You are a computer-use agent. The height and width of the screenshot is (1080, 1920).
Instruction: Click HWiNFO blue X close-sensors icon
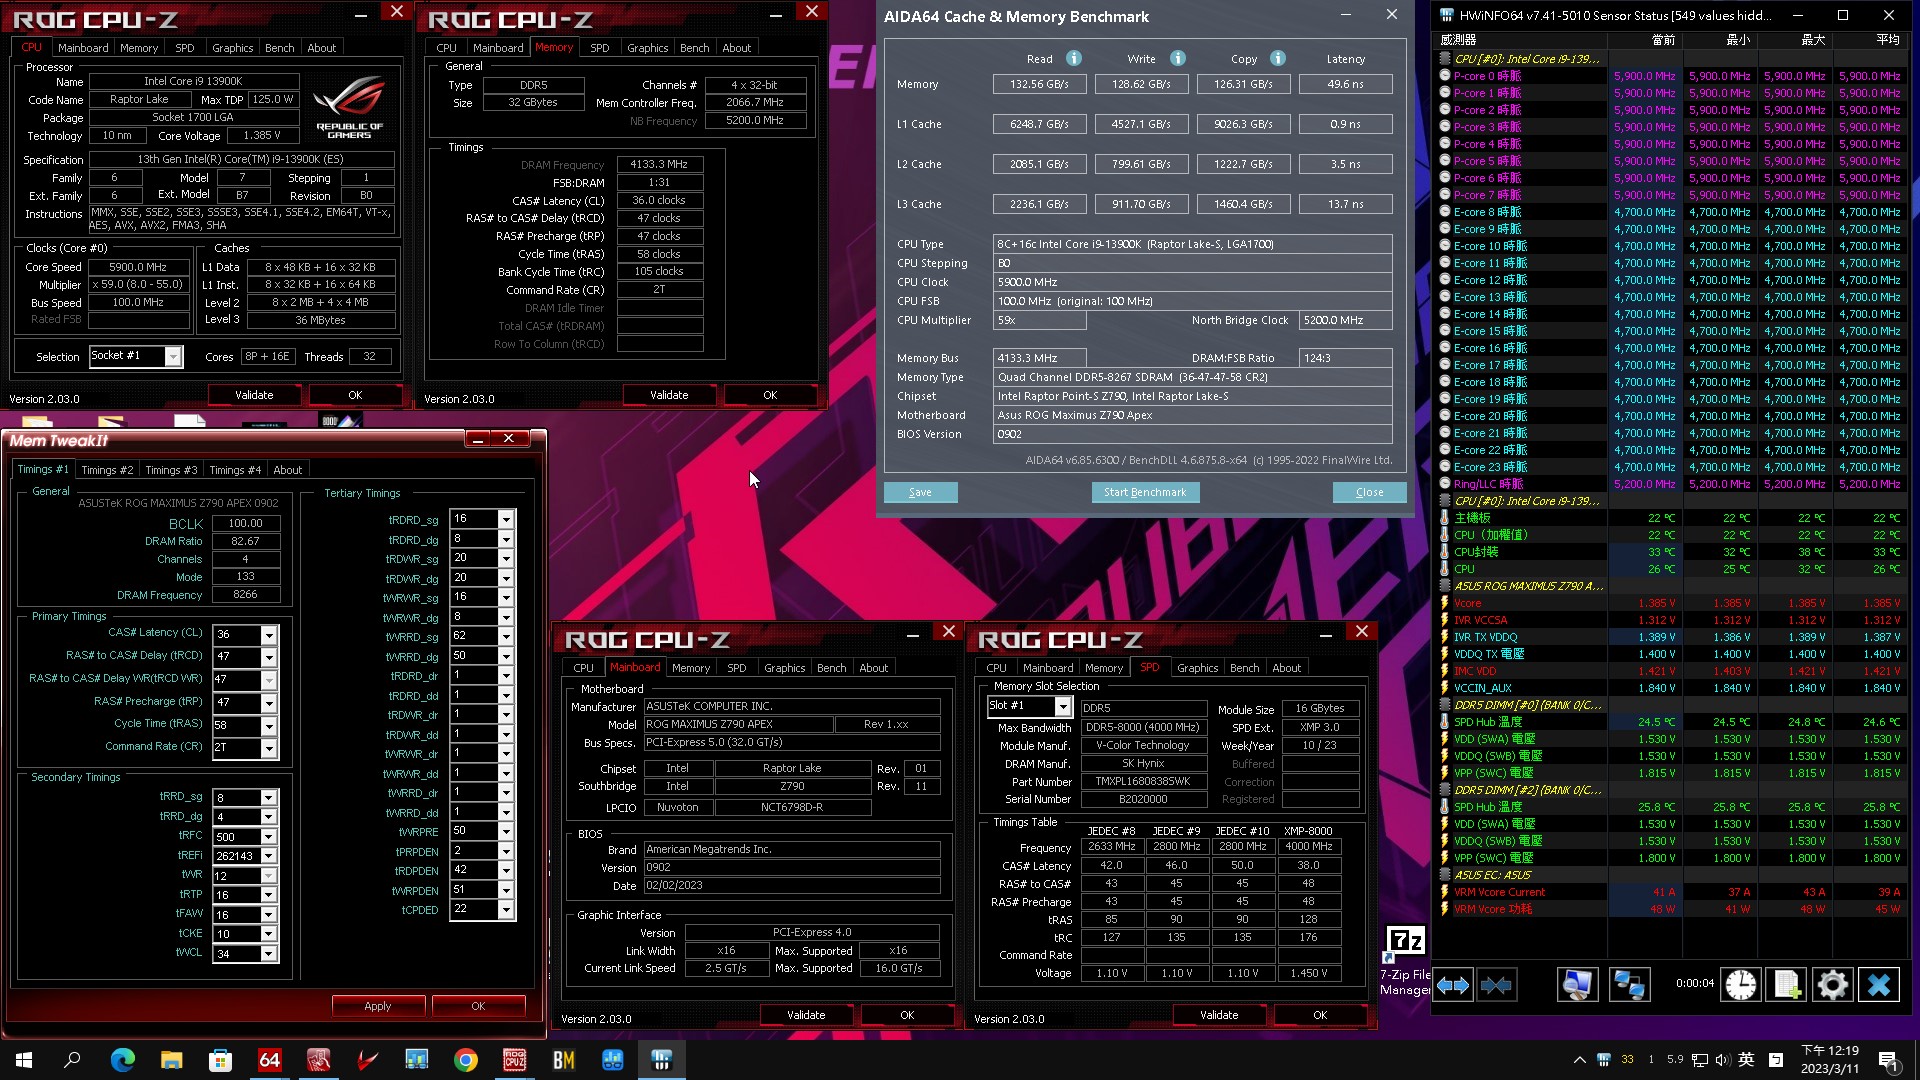point(1878,986)
